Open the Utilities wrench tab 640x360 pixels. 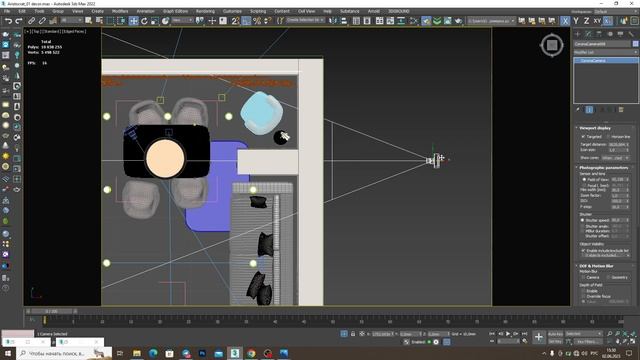point(631,34)
